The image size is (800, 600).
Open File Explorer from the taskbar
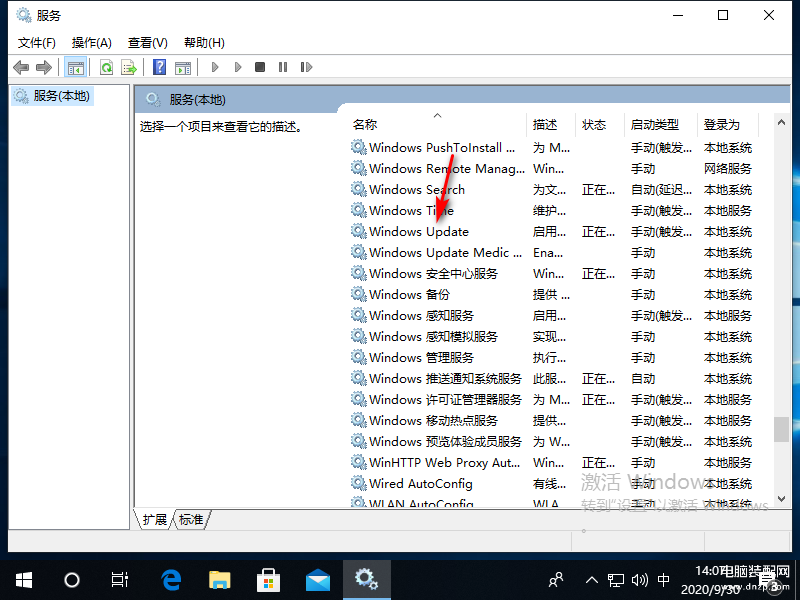(x=219, y=580)
